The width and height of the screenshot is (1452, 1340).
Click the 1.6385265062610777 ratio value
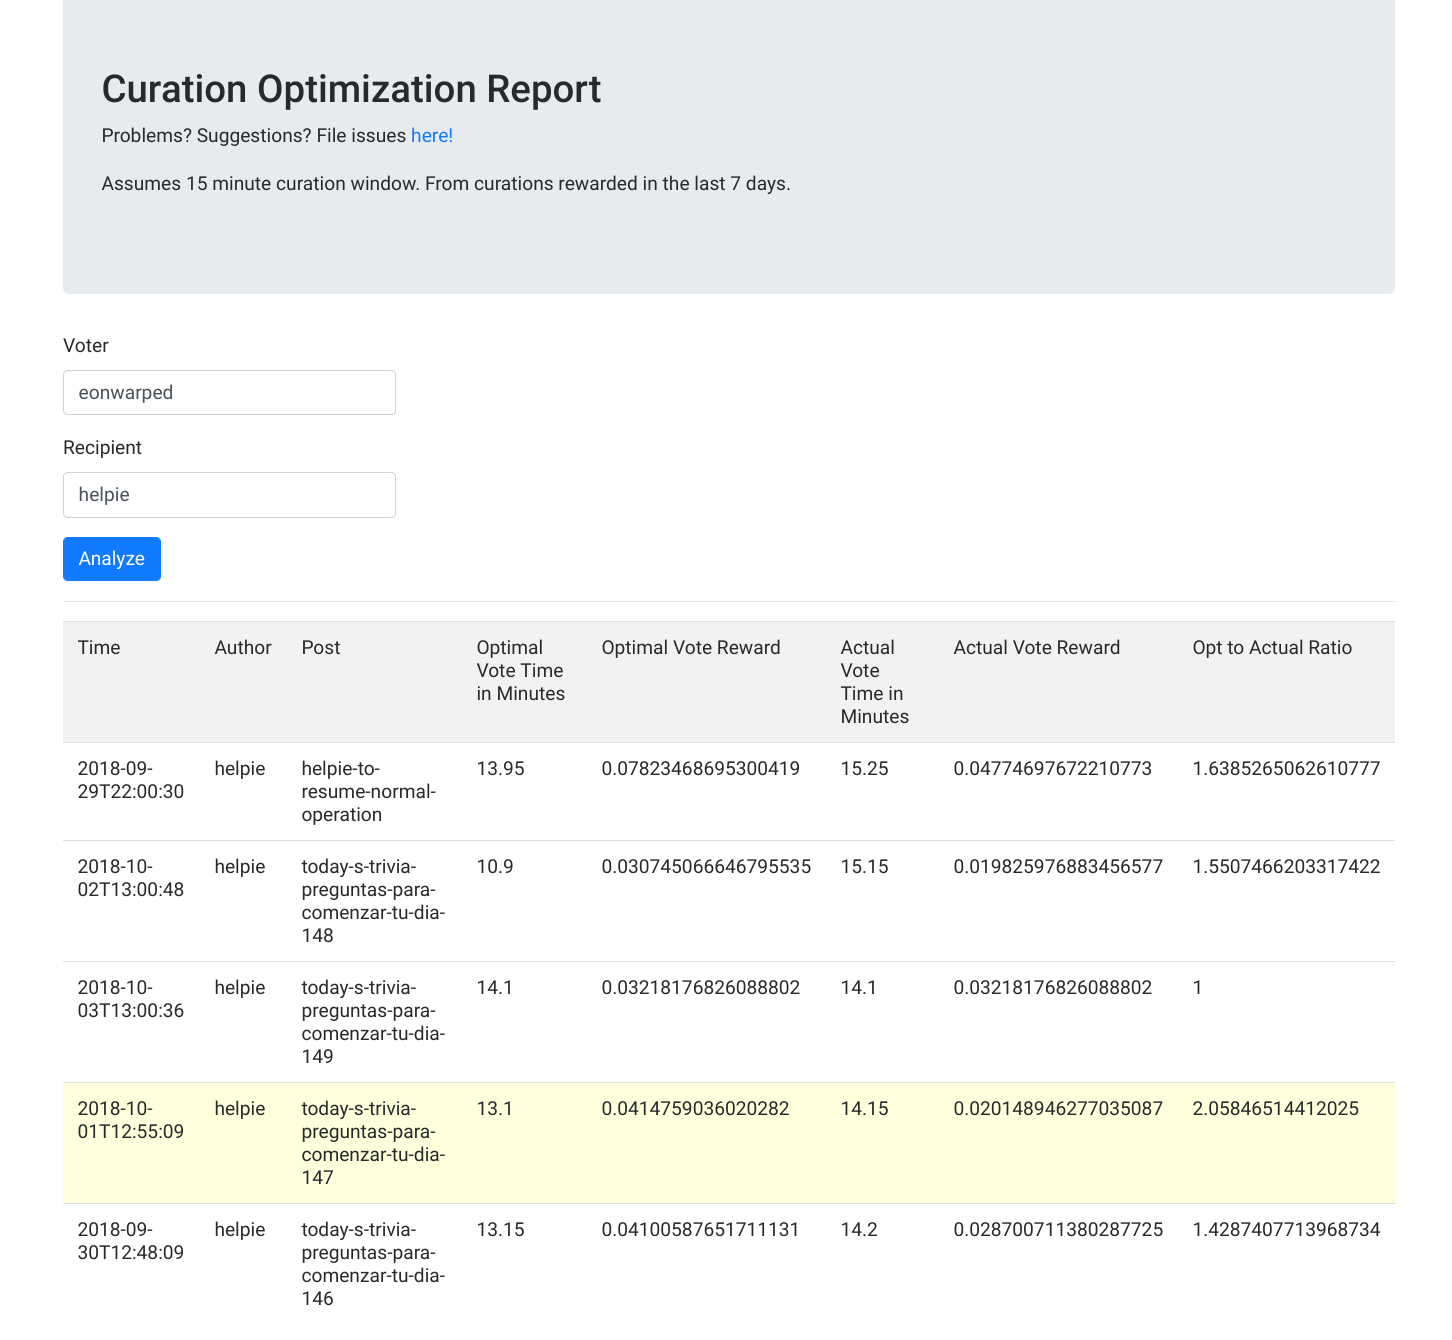[x=1286, y=769]
